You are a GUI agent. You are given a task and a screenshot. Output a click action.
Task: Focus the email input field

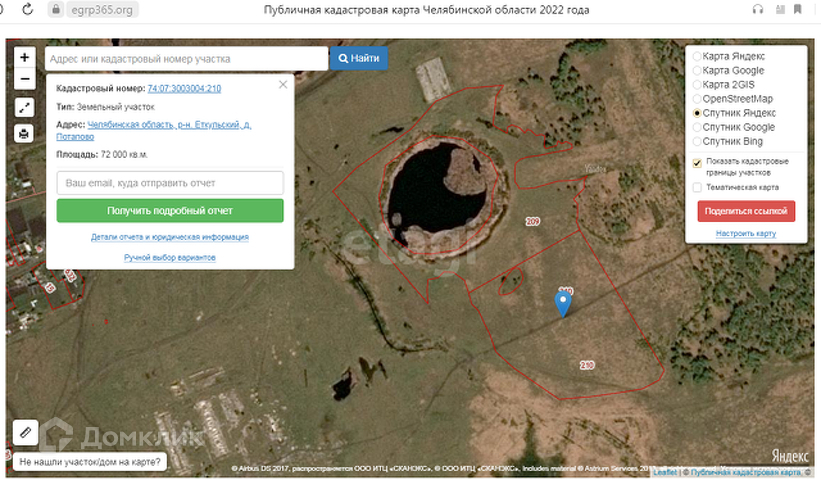point(170,184)
